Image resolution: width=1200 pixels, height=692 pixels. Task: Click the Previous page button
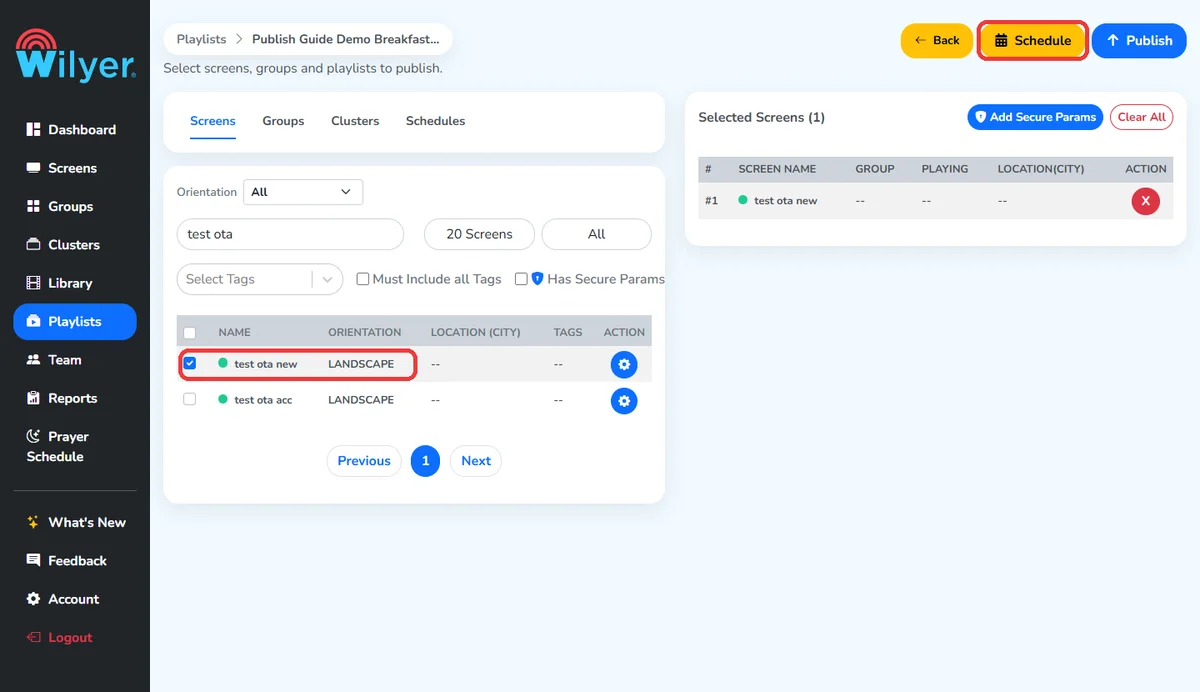point(364,461)
